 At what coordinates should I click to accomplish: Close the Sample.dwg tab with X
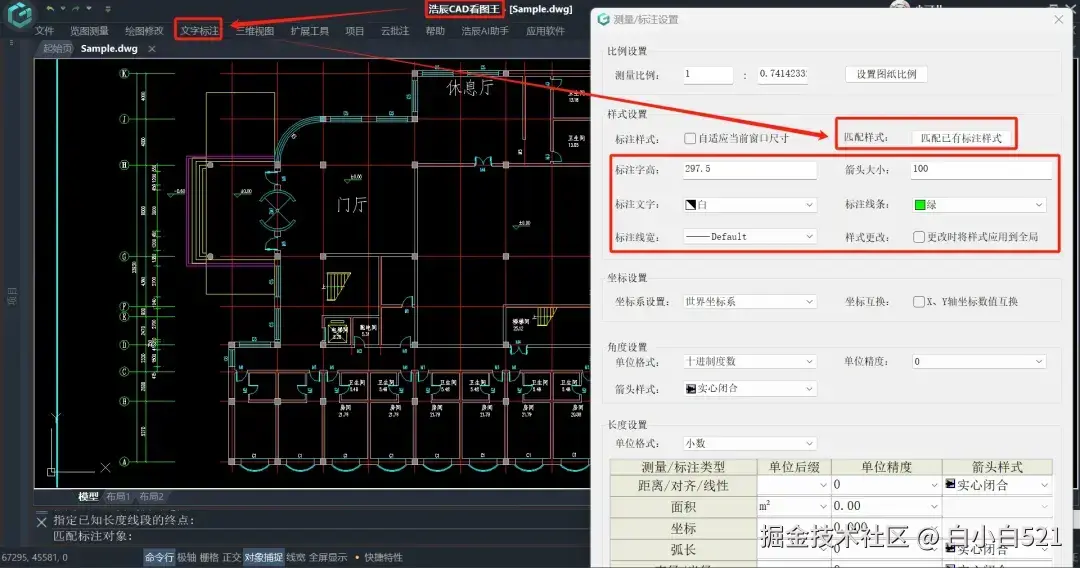[152, 49]
